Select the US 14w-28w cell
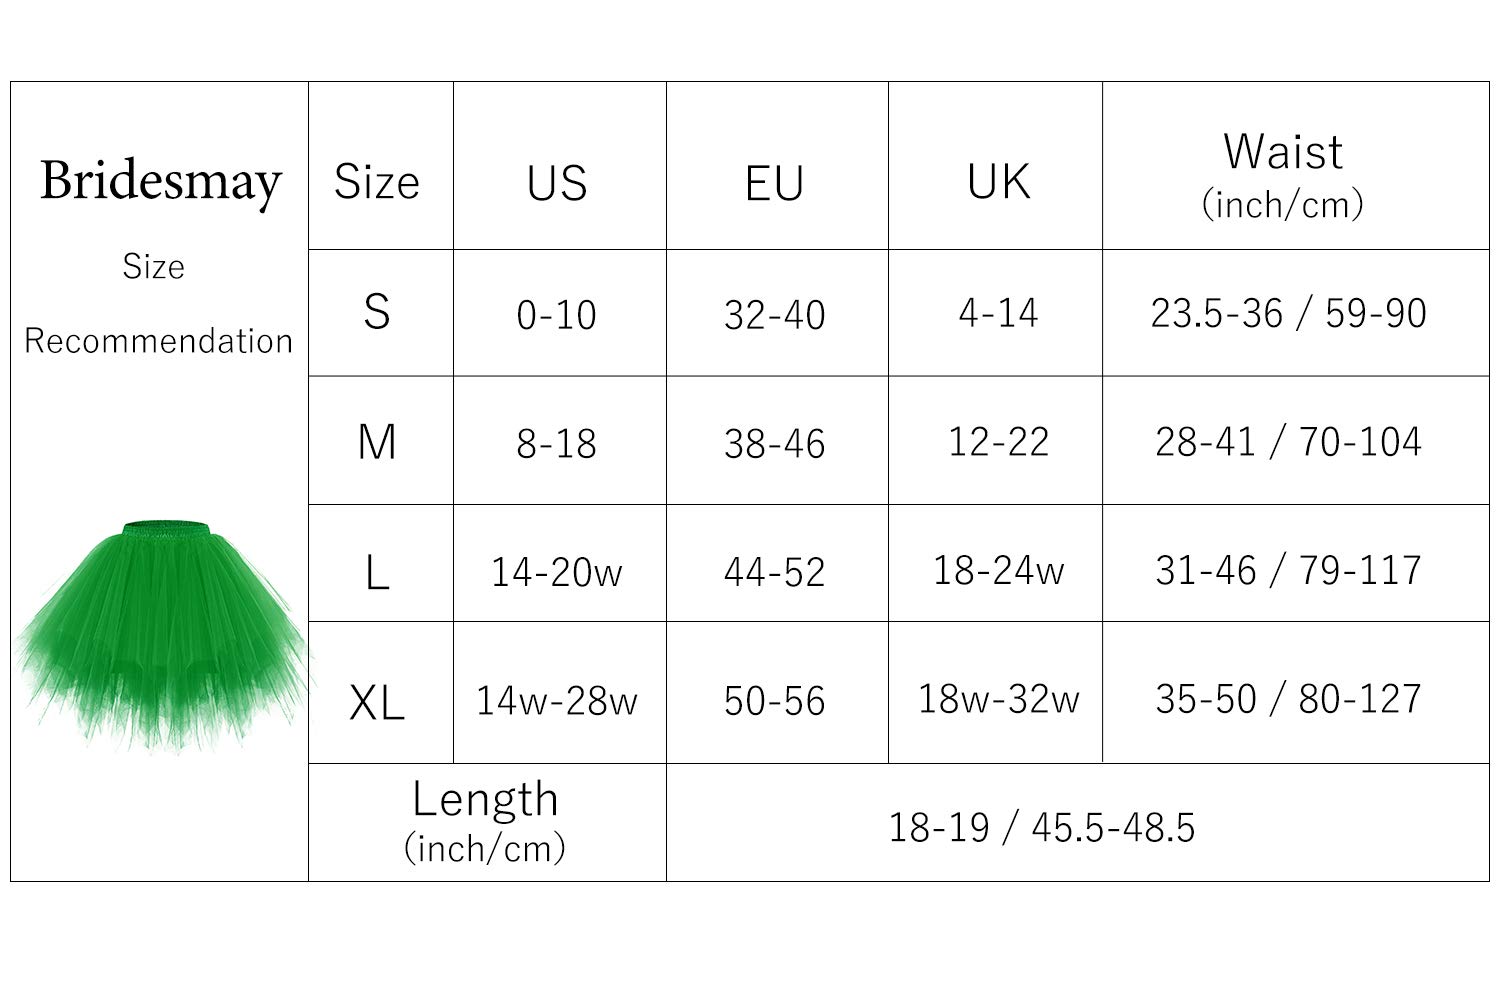1500x1000 pixels. pos(557,700)
